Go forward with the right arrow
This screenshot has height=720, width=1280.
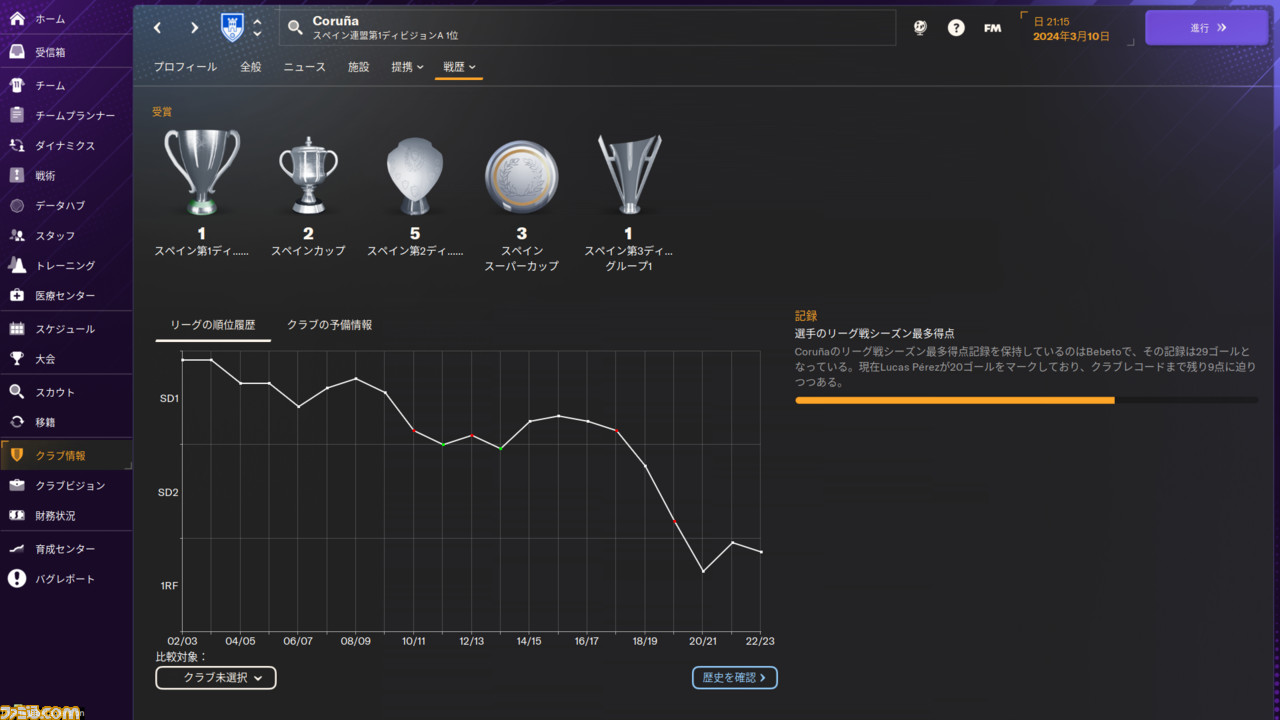point(194,28)
